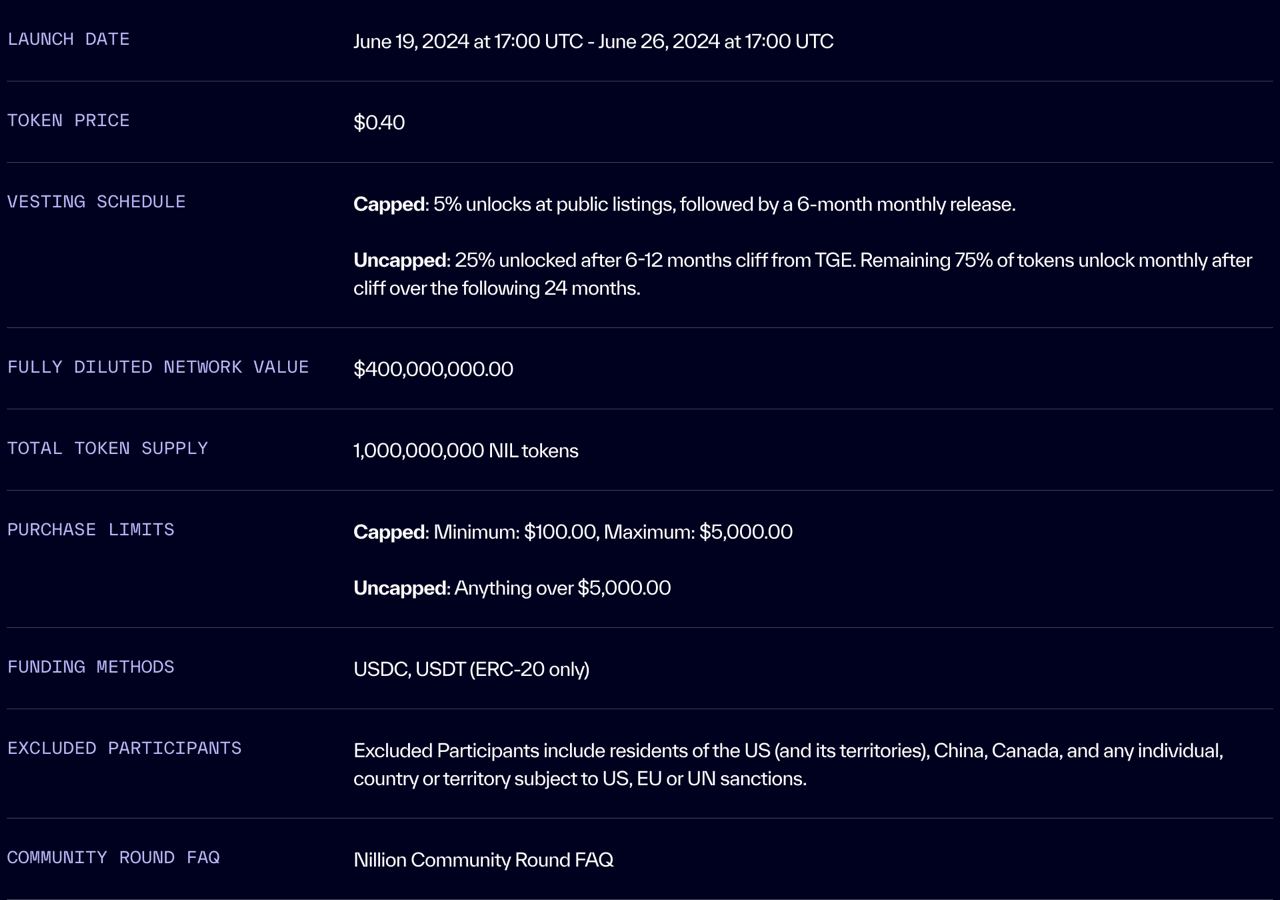Click the TOTAL TOKEN SUPPLY label
Screen dimensions: 1280x900
[x=107, y=448]
